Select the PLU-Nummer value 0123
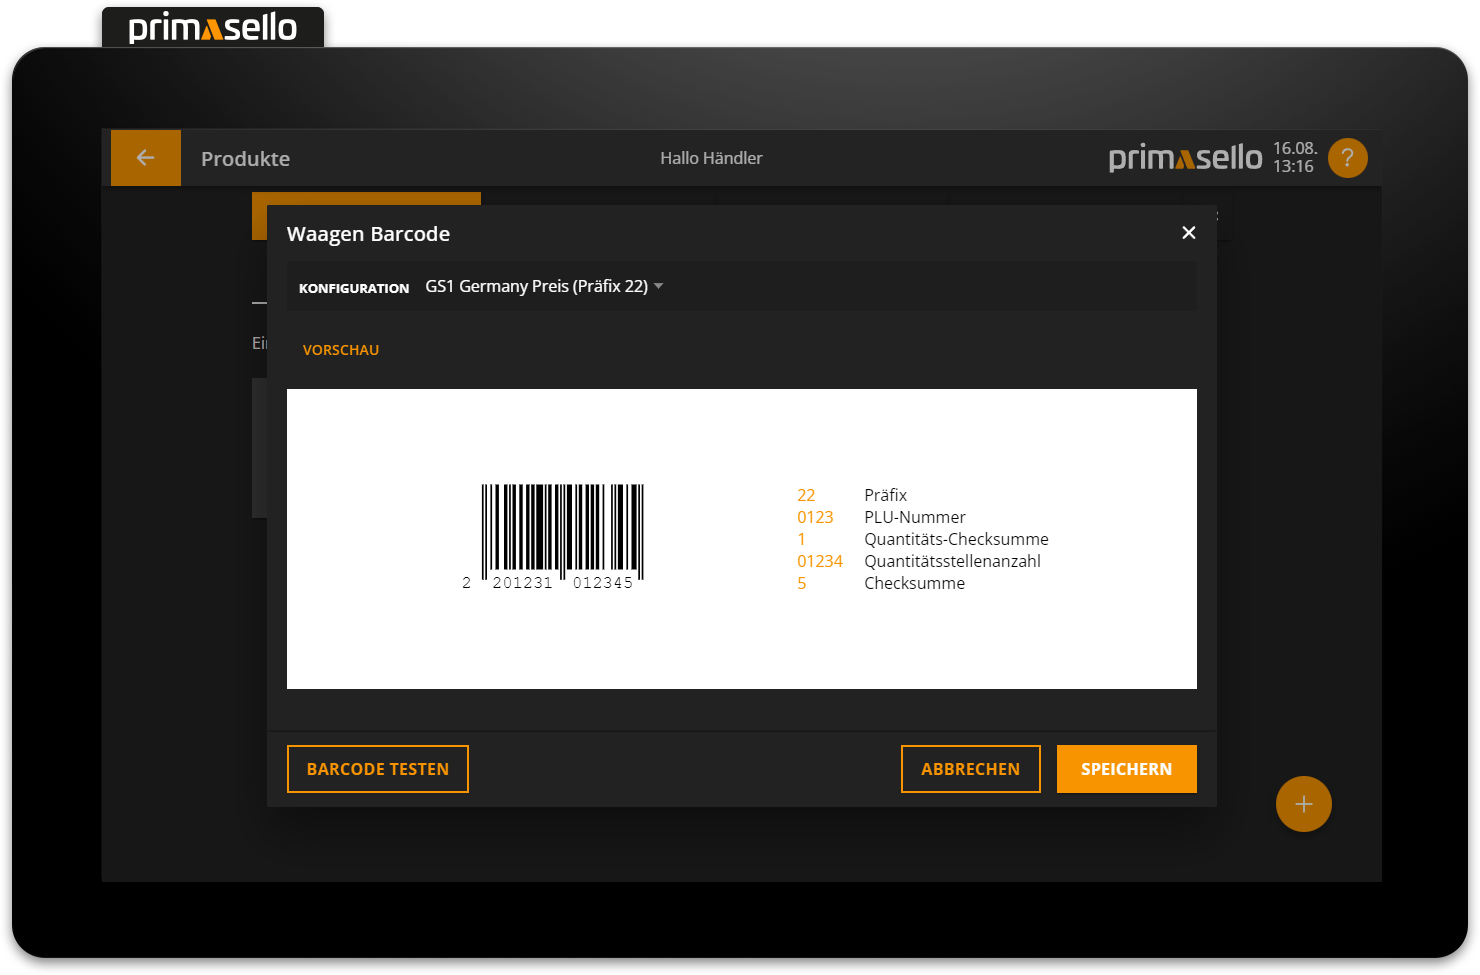Image resolution: width=1480 pixels, height=975 pixels. click(x=815, y=517)
